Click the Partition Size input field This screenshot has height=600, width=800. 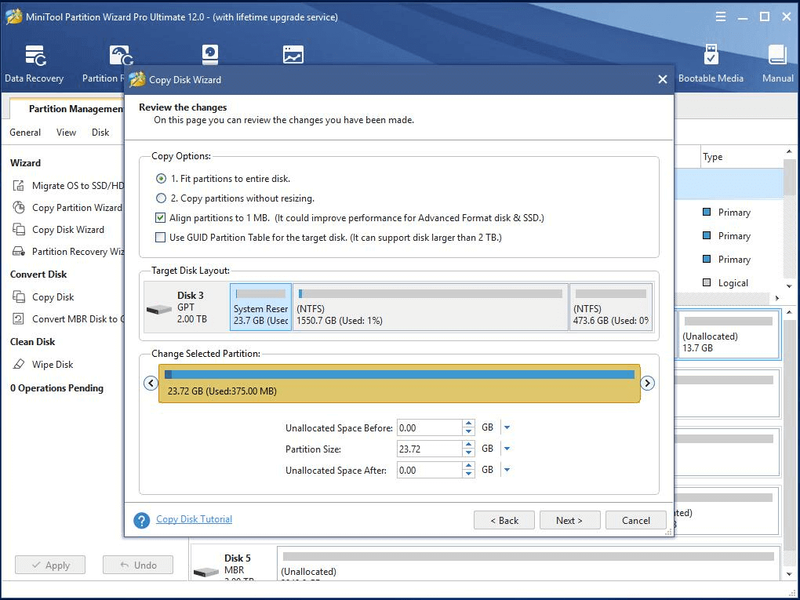click(430, 449)
